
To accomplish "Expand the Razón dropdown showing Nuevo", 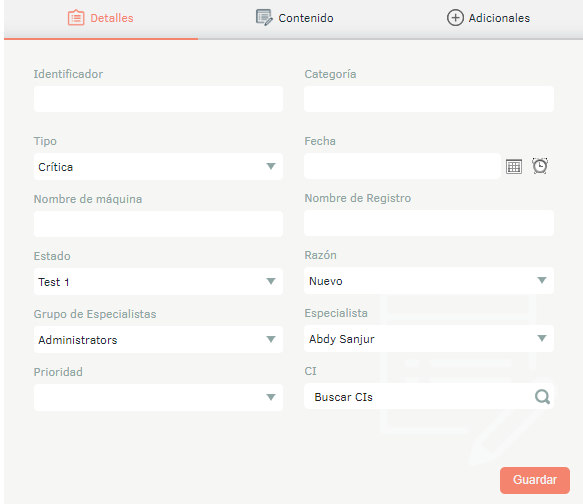I will click(429, 281).
